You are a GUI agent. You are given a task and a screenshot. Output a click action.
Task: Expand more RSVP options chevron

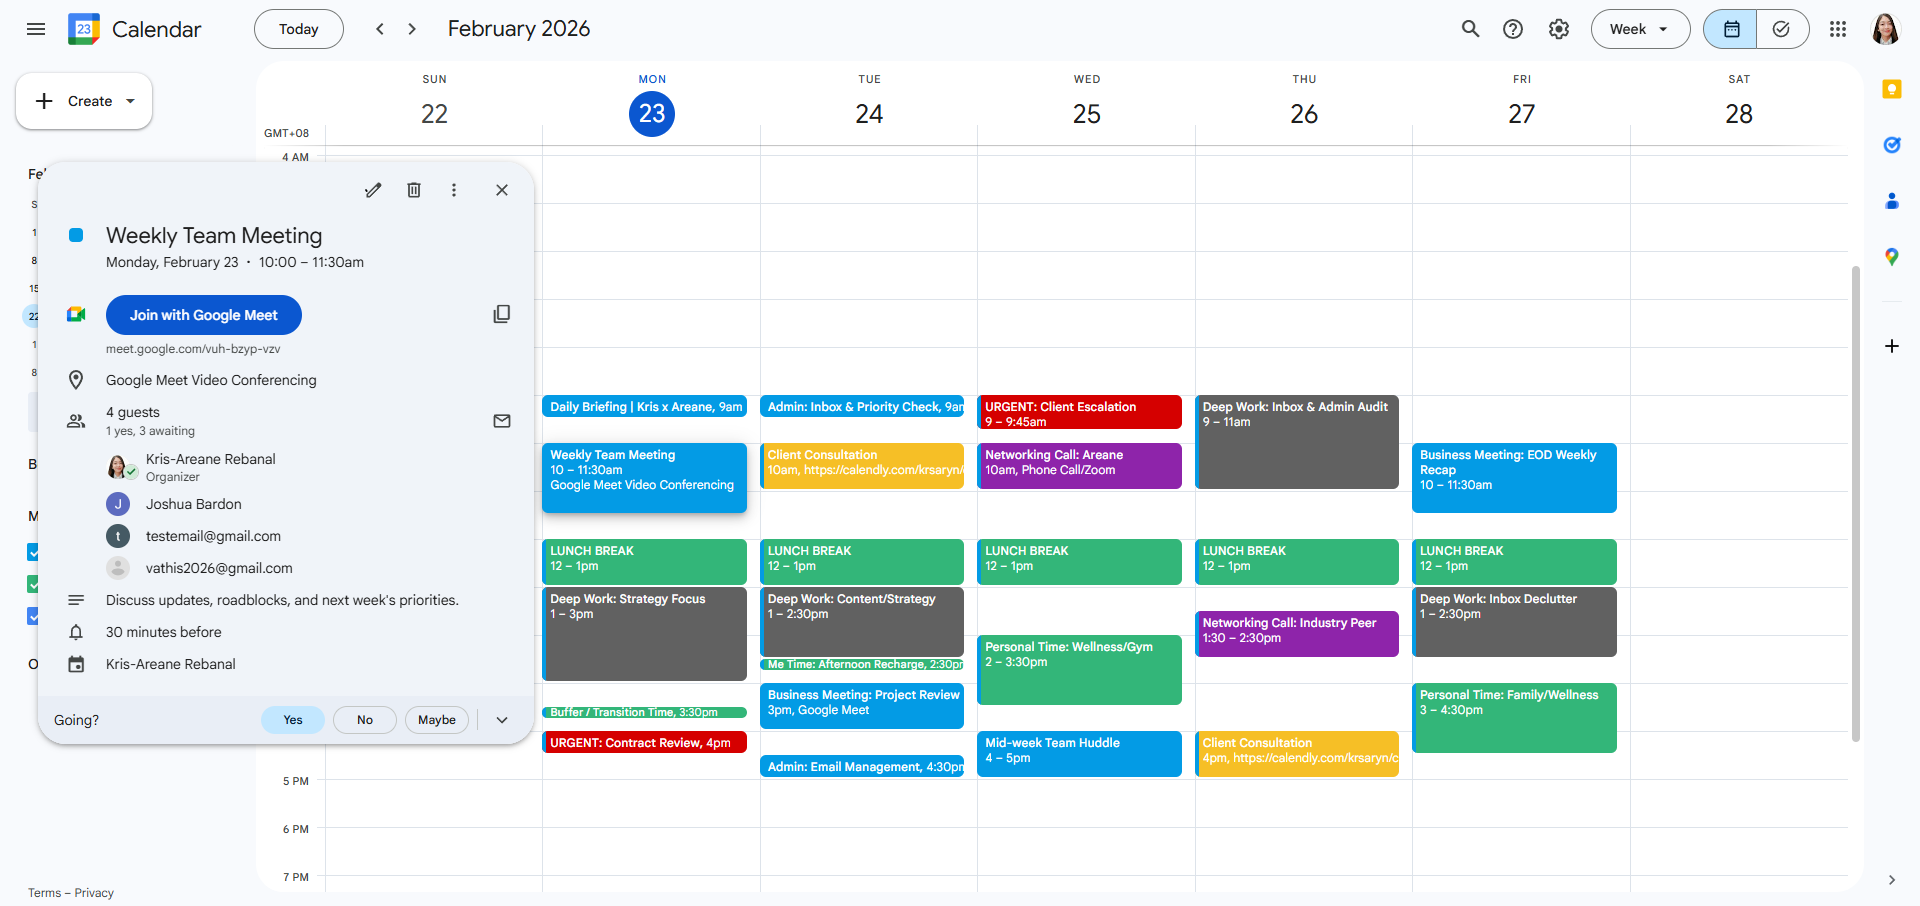coord(502,720)
